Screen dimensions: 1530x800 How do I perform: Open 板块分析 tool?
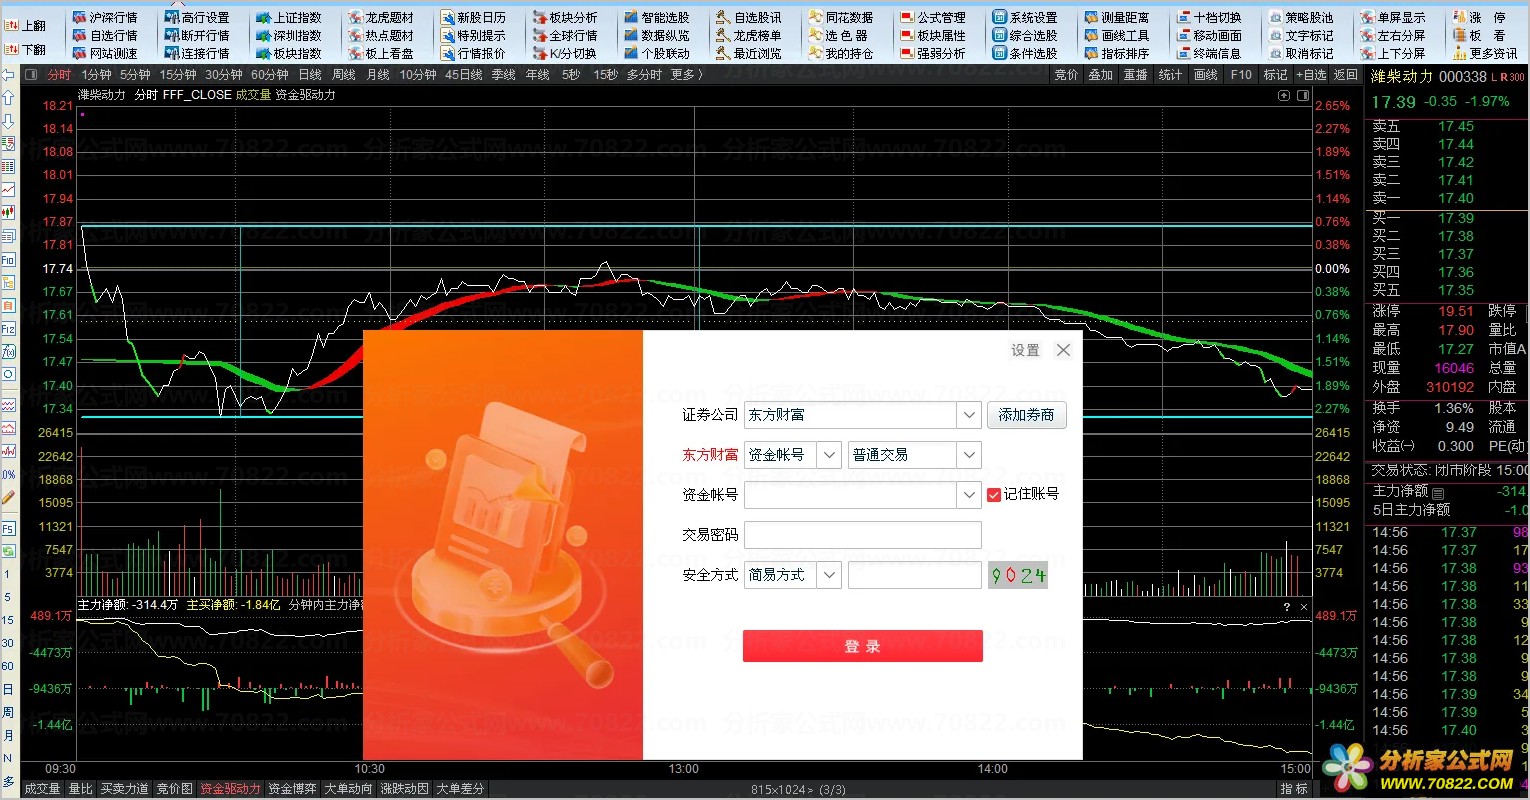pyautogui.click(x=565, y=17)
